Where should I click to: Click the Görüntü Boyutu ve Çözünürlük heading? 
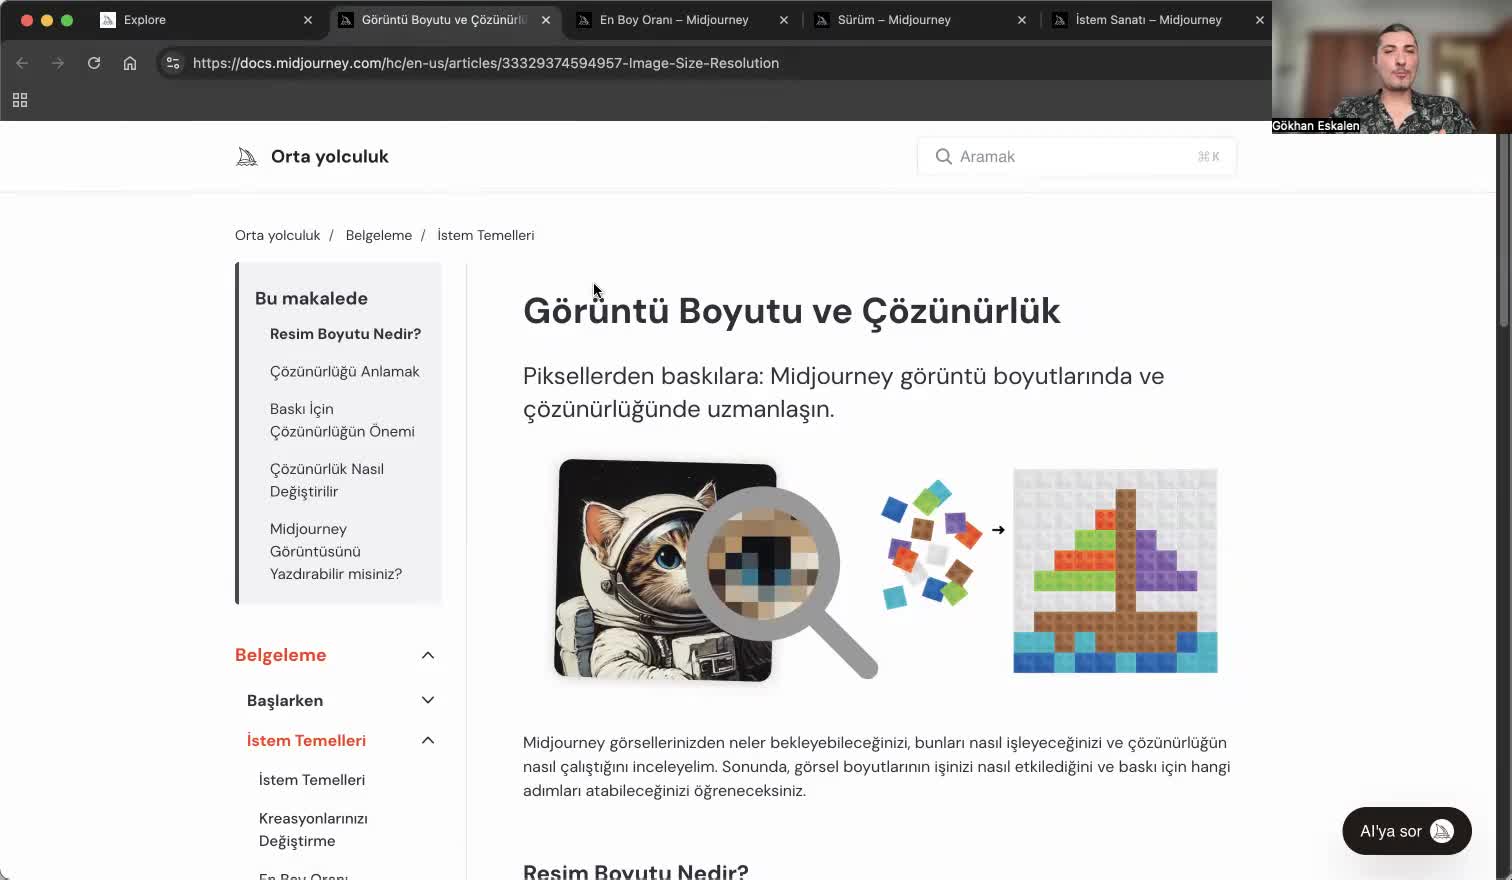(x=792, y=311)
